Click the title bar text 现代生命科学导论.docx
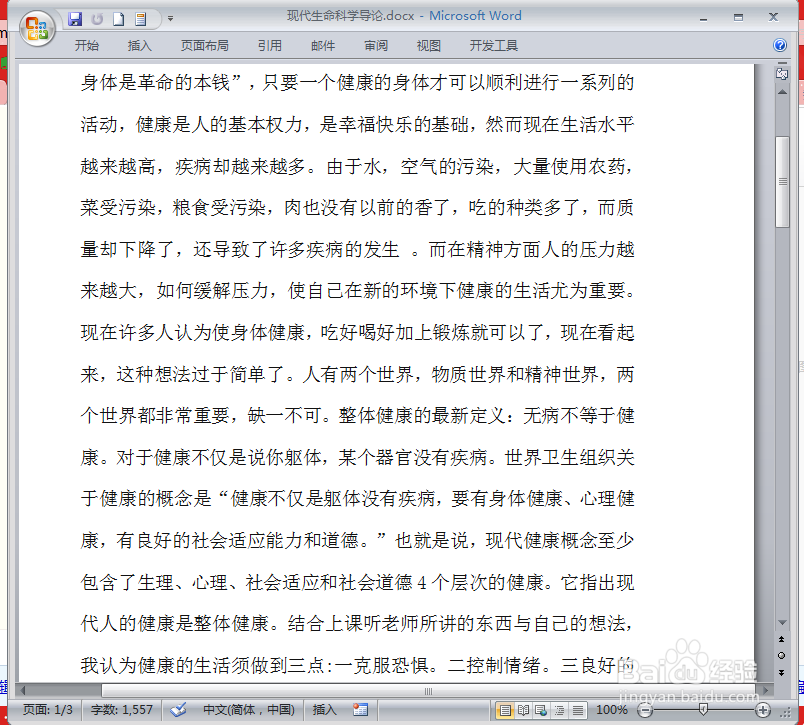 click(350, 16)
